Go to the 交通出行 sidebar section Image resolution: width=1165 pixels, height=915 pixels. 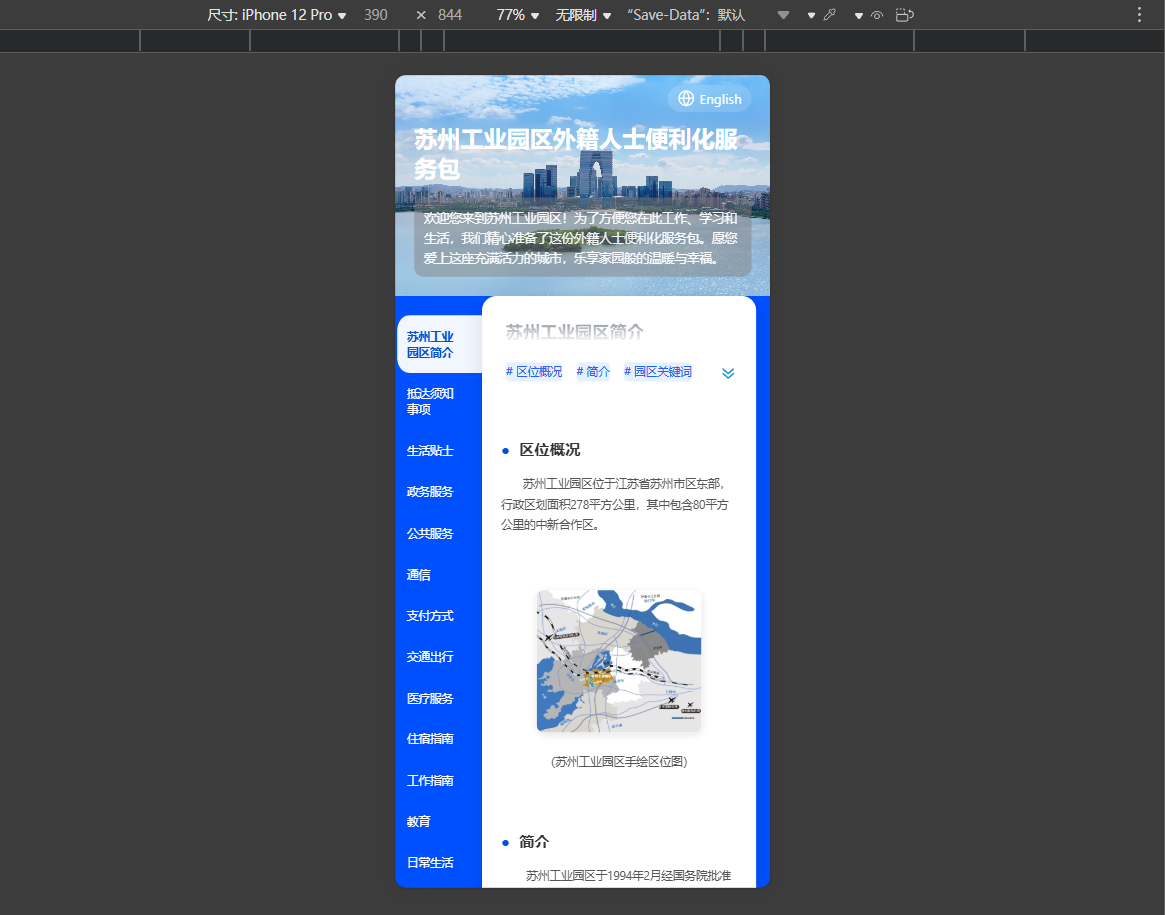(430, 657)
